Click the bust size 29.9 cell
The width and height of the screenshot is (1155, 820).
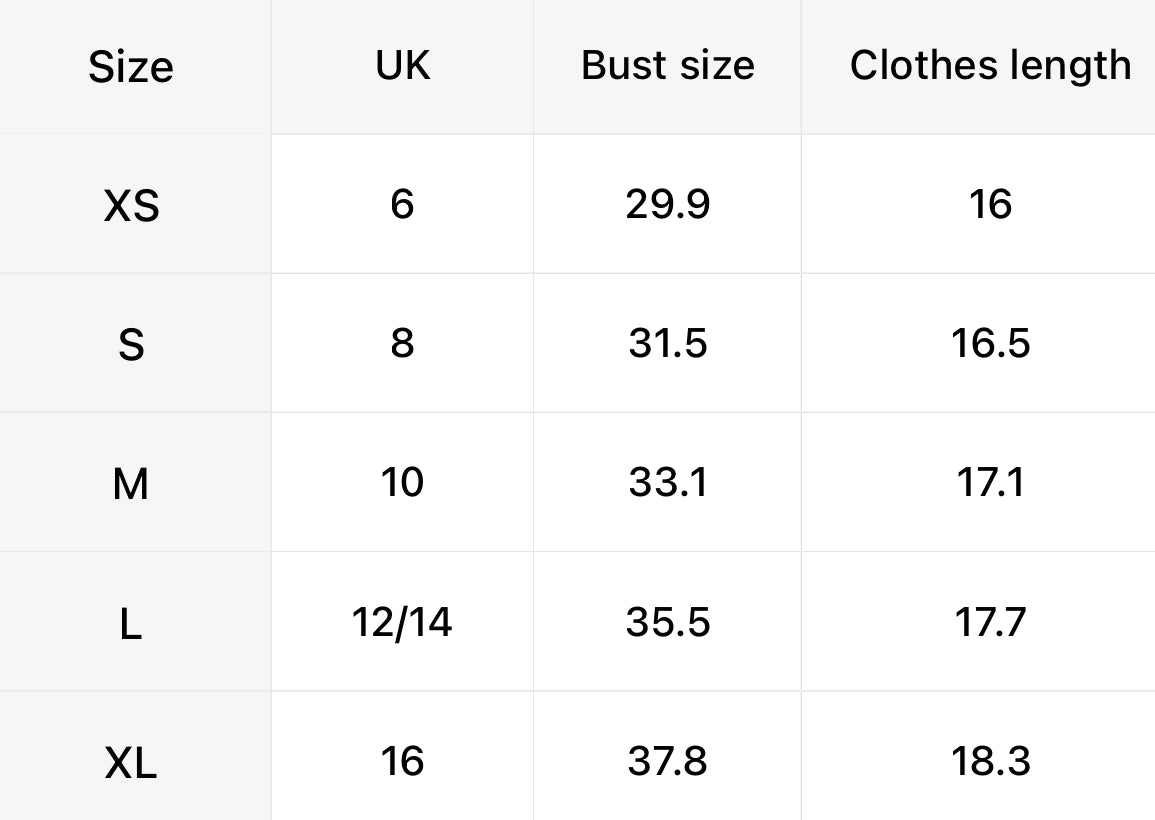pyautogui.click(x=667, y=203)
